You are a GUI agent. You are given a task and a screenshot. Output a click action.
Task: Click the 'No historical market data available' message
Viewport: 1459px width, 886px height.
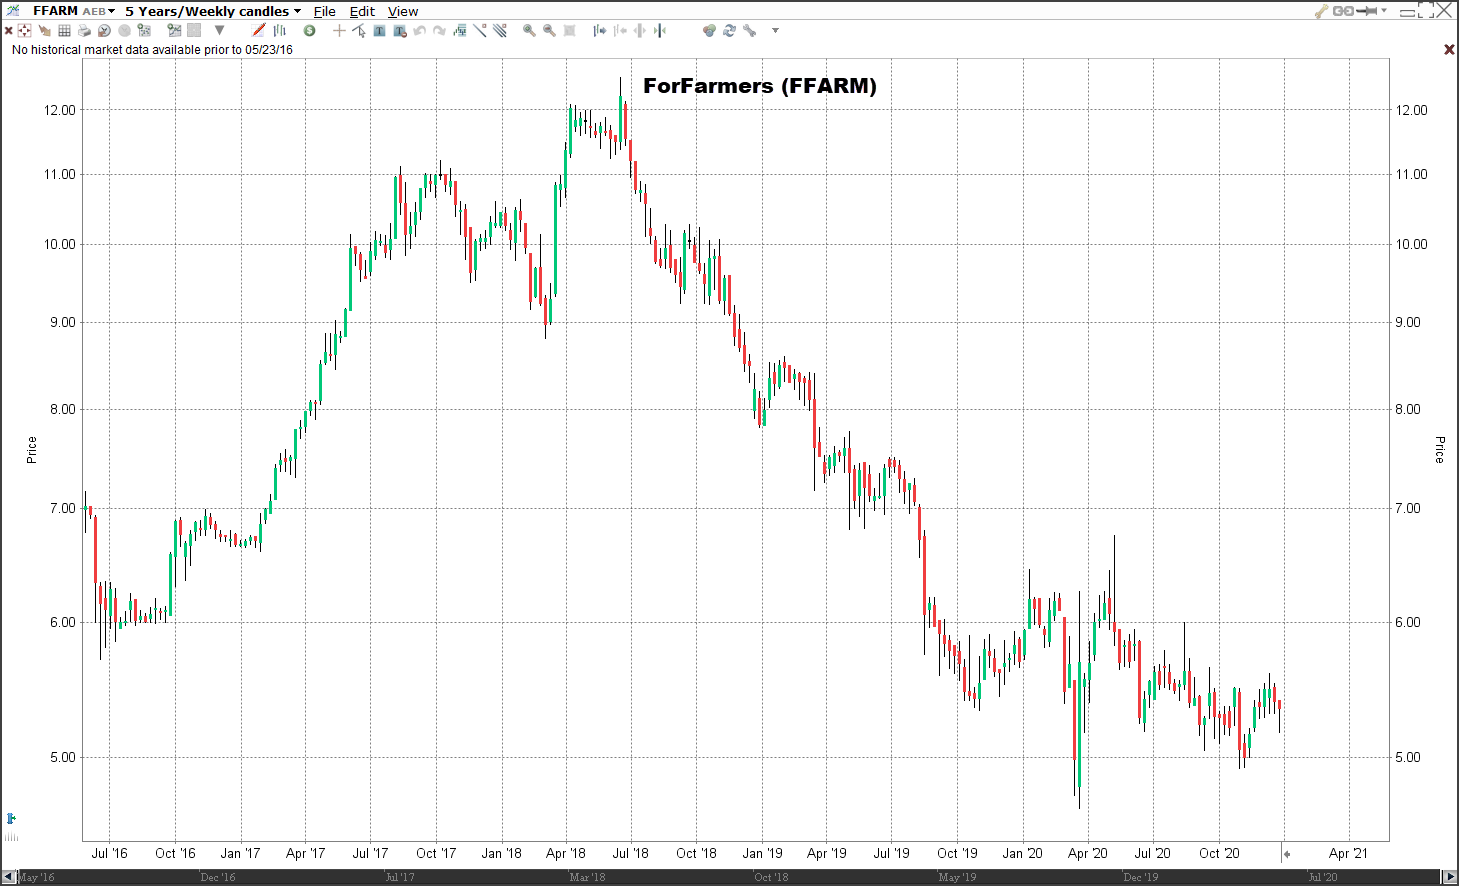pyautogui.click(x=152, y=50)
